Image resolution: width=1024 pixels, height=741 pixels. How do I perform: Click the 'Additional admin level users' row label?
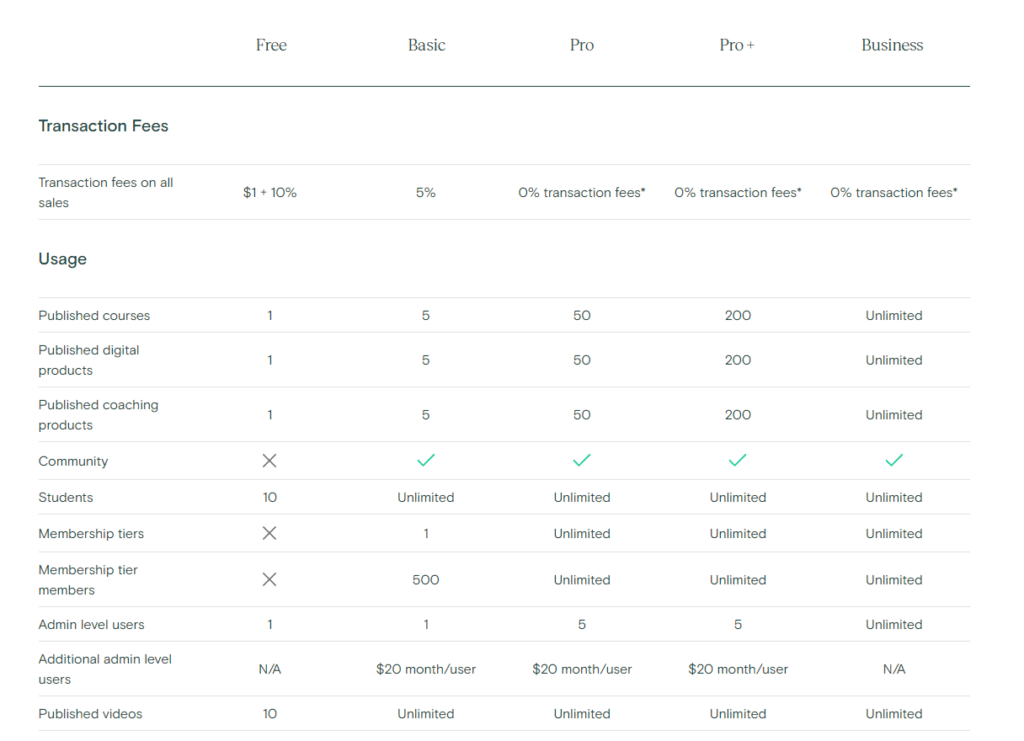[x=105, y=669]
